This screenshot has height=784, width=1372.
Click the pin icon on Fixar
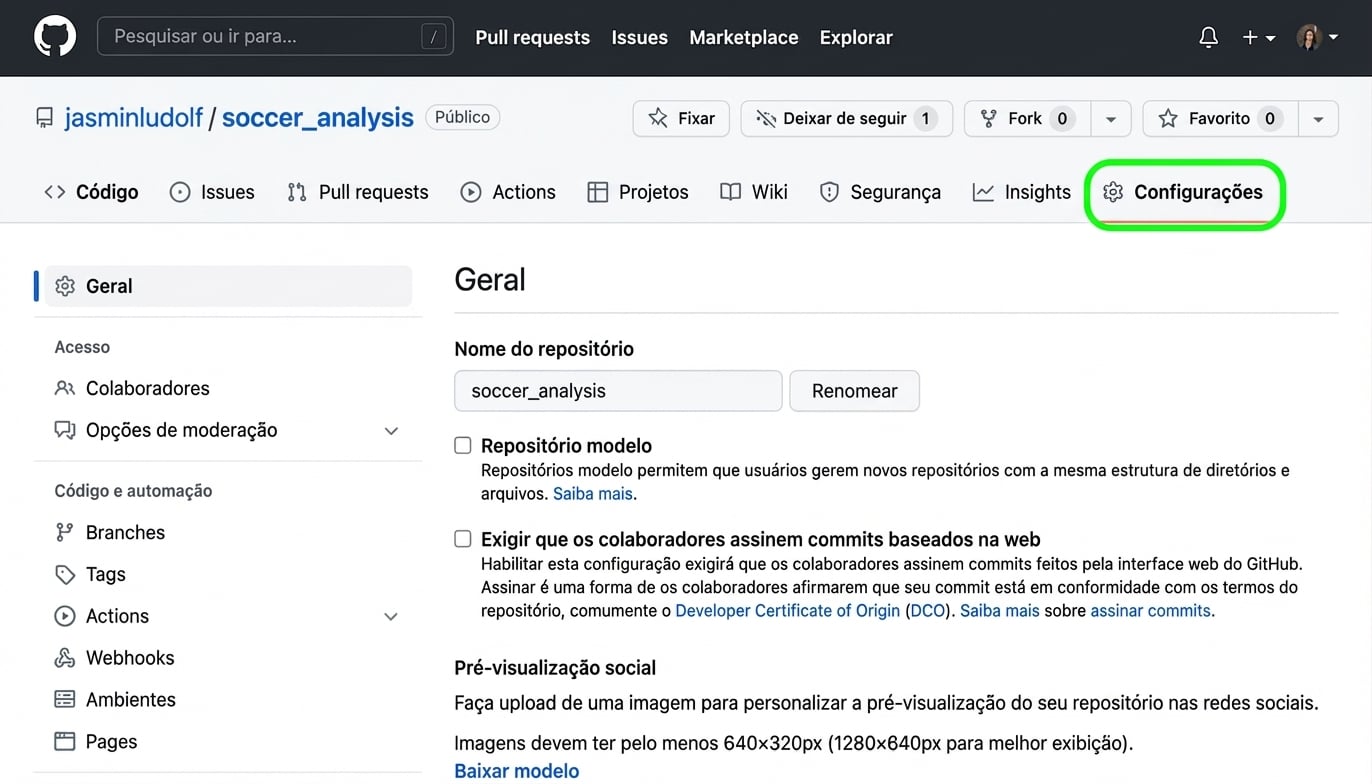click(658, 118)
